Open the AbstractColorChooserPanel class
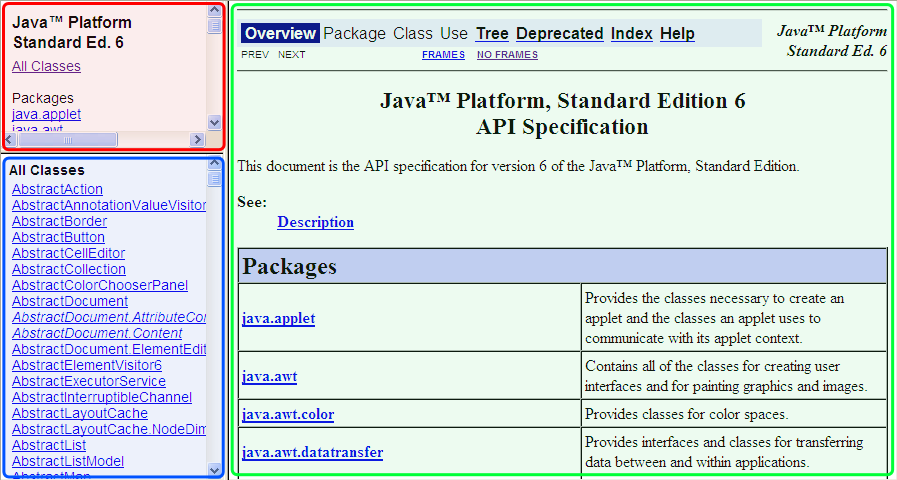 (x=100, y=285)
